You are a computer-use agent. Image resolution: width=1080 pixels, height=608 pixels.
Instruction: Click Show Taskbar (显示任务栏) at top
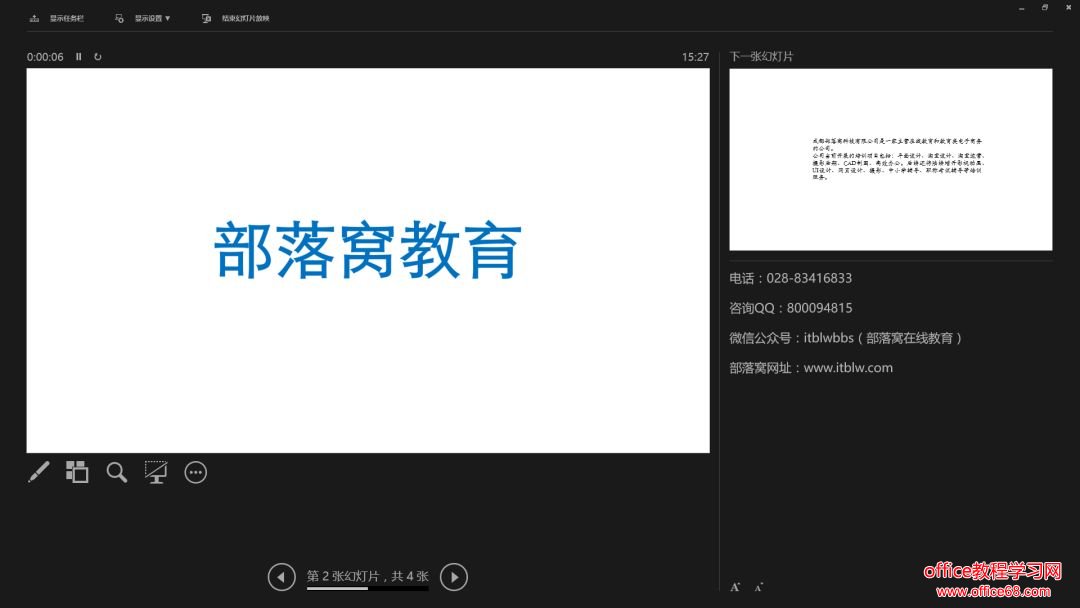[56, 19]
